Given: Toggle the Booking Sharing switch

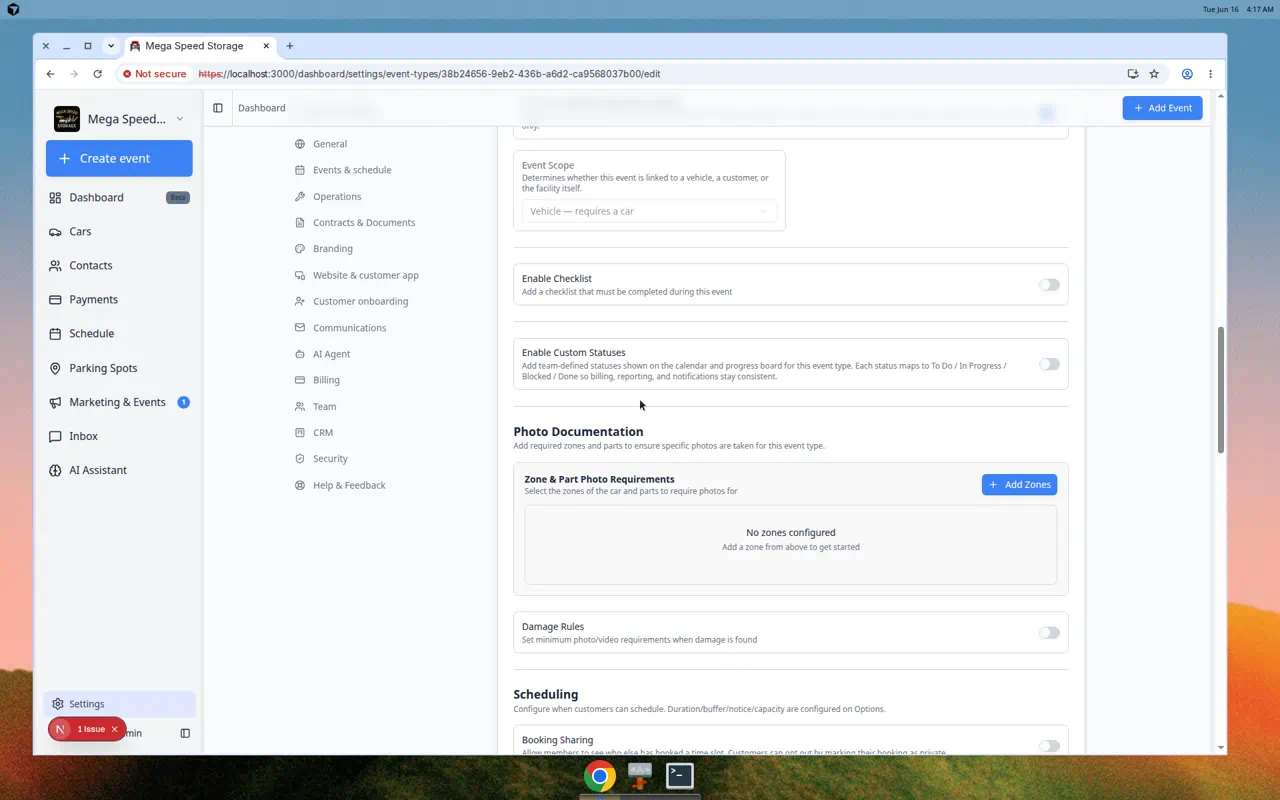Looking at the screenshot, I should [1048, 746].
